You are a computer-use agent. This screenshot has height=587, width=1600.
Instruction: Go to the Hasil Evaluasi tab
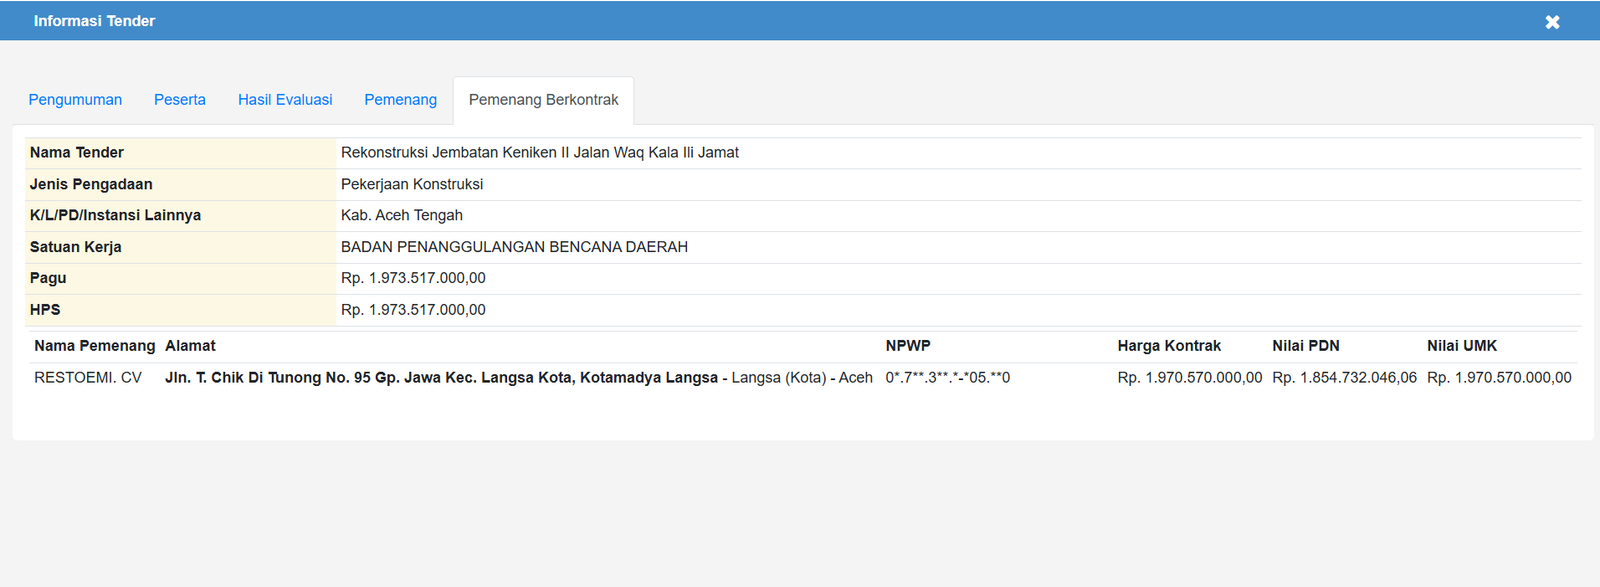pos(285,100)
